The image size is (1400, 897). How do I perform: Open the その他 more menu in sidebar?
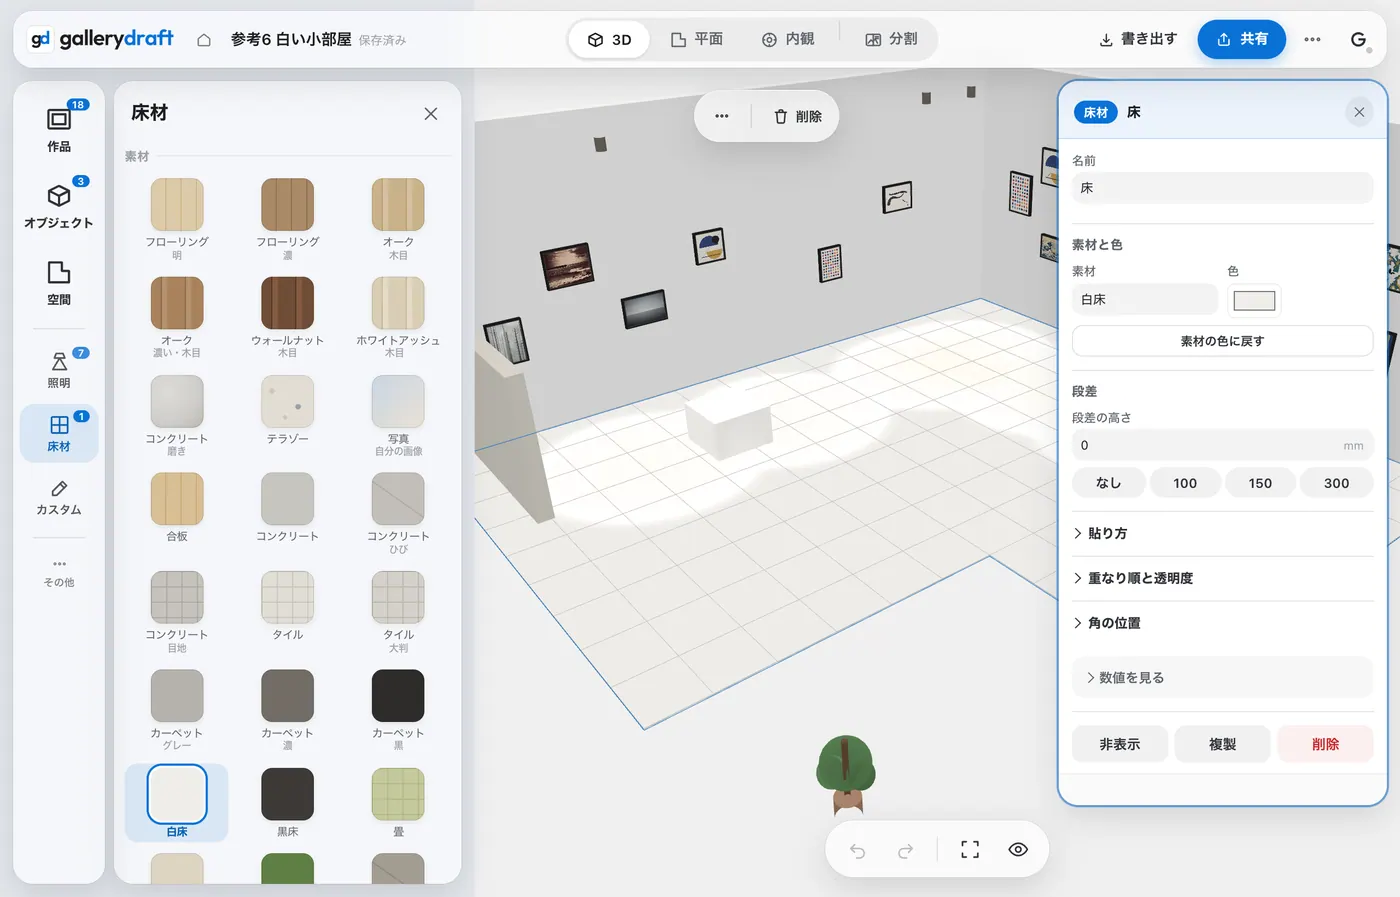(59, 572)
